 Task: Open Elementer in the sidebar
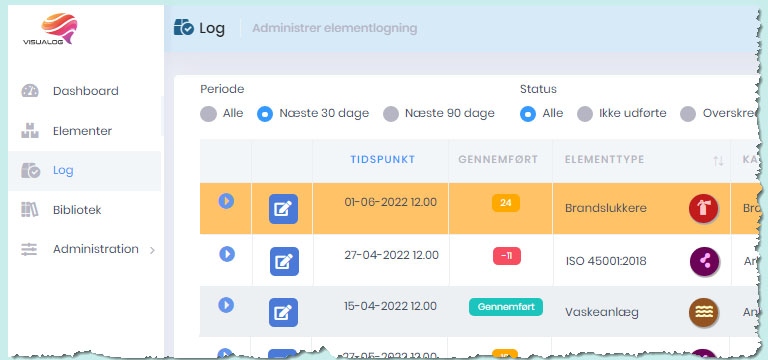click(x=82, y=131)
